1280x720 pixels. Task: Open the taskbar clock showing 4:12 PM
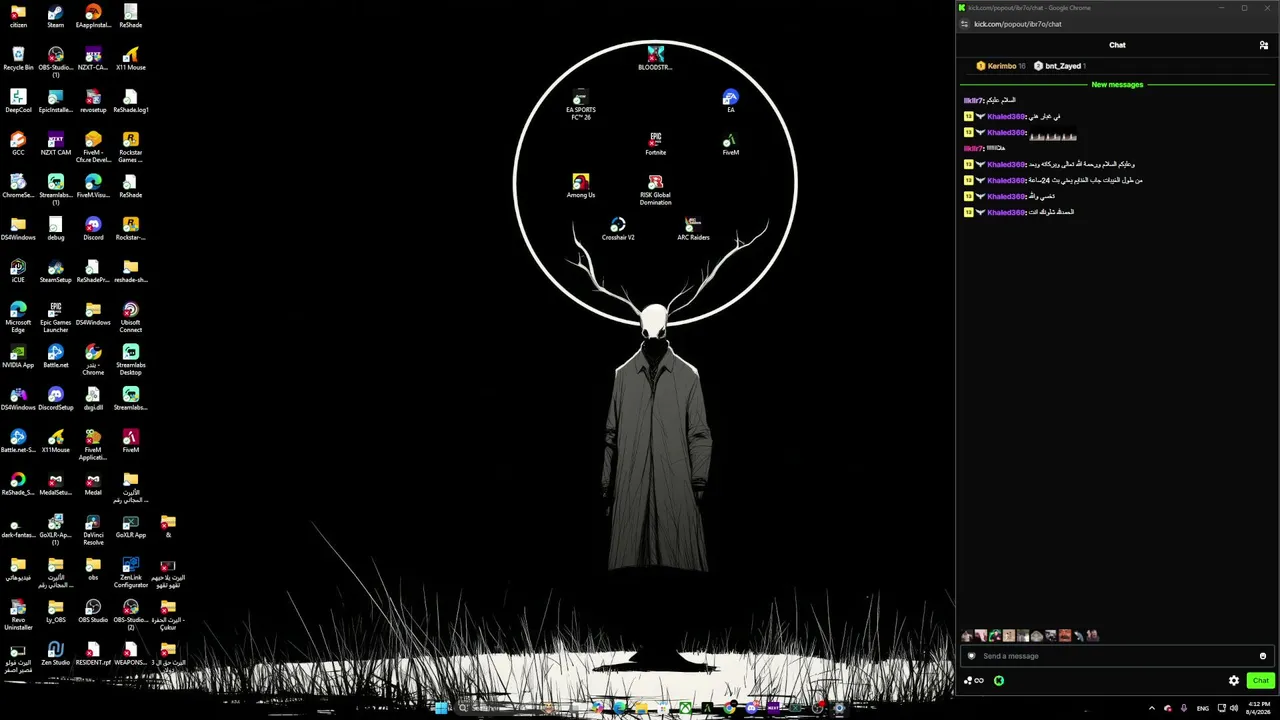[x=1260, y=708]
